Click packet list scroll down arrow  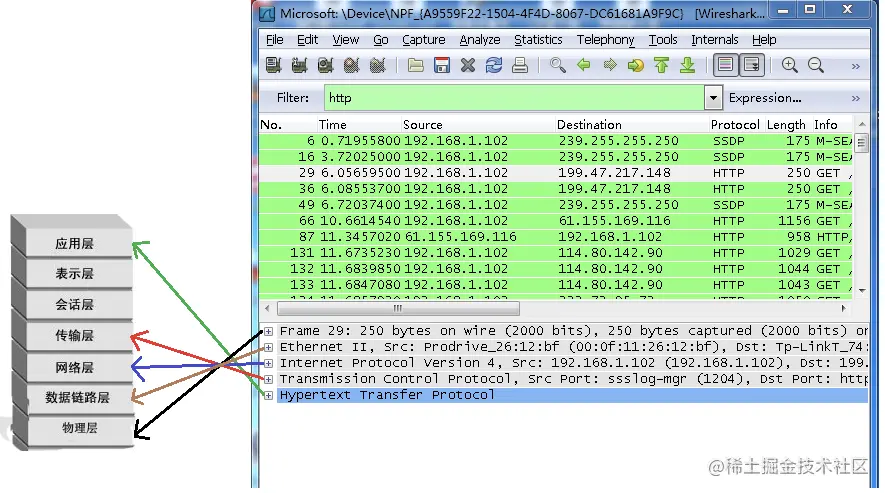click(861, 290)
